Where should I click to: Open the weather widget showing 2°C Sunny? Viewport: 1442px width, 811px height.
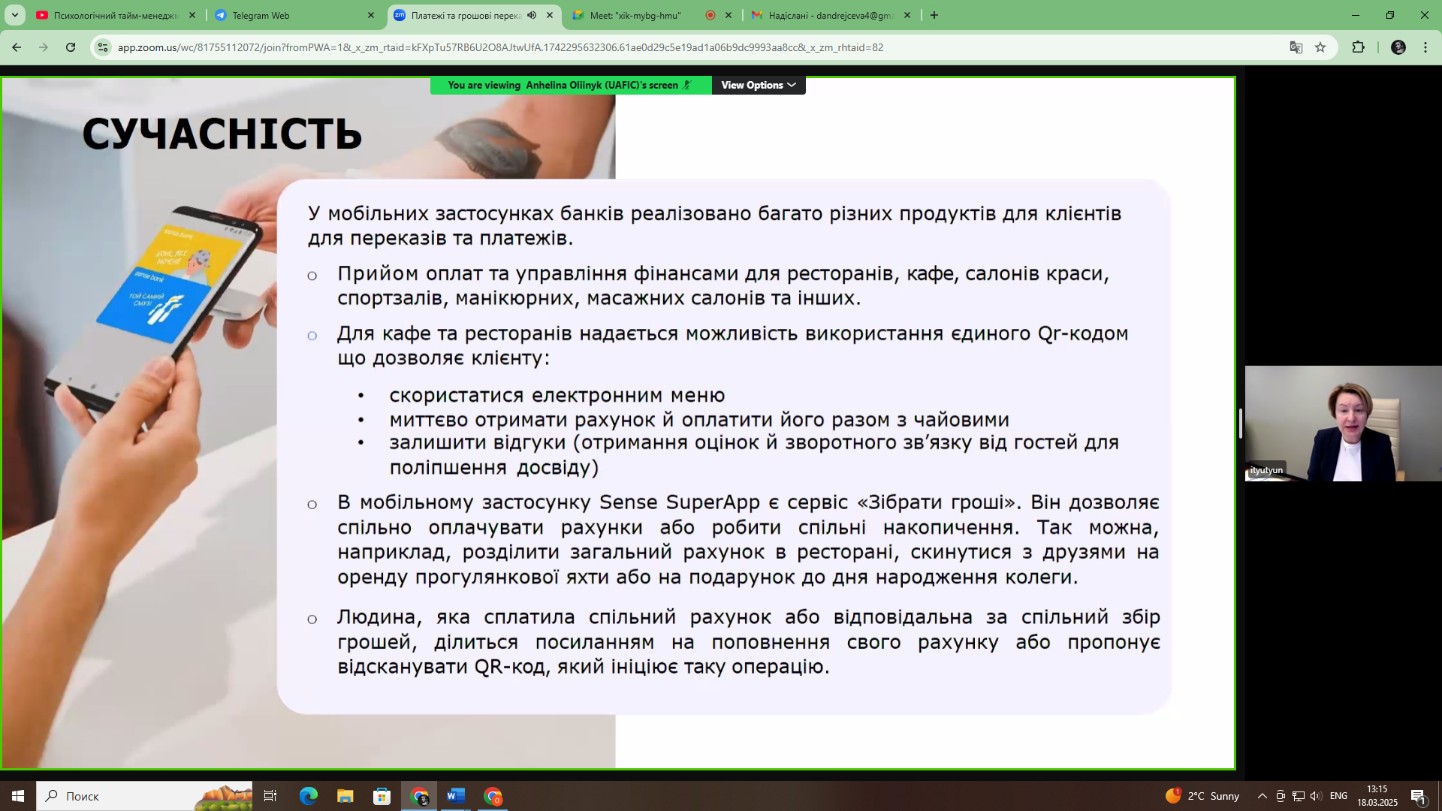pyautogui.click(x=1203, y=796)
